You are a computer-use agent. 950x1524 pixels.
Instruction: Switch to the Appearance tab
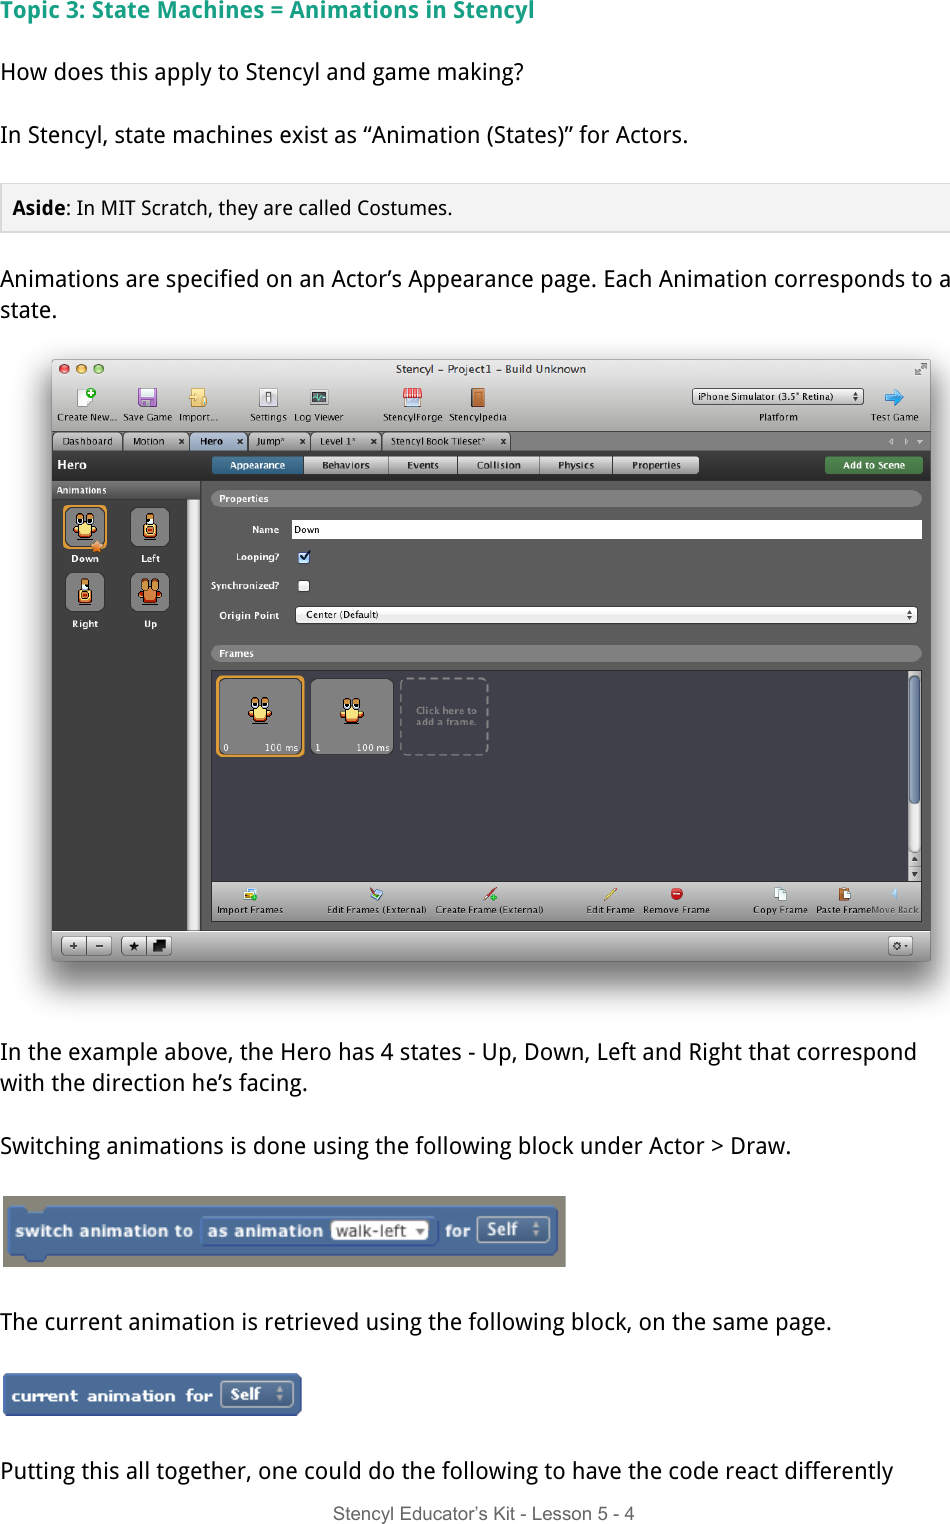point(257,465)
